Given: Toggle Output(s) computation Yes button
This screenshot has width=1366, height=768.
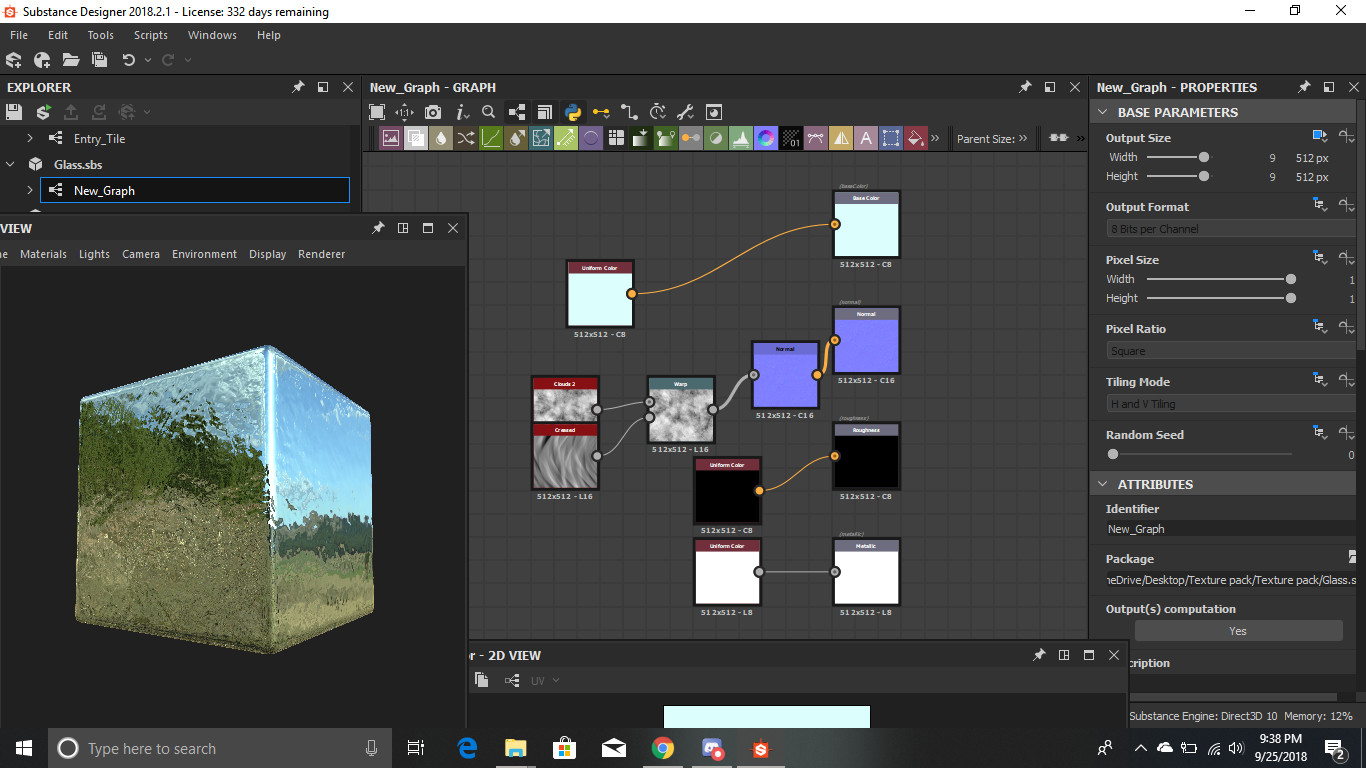Looking at the screenshot, I should [x=1238, y=631].
